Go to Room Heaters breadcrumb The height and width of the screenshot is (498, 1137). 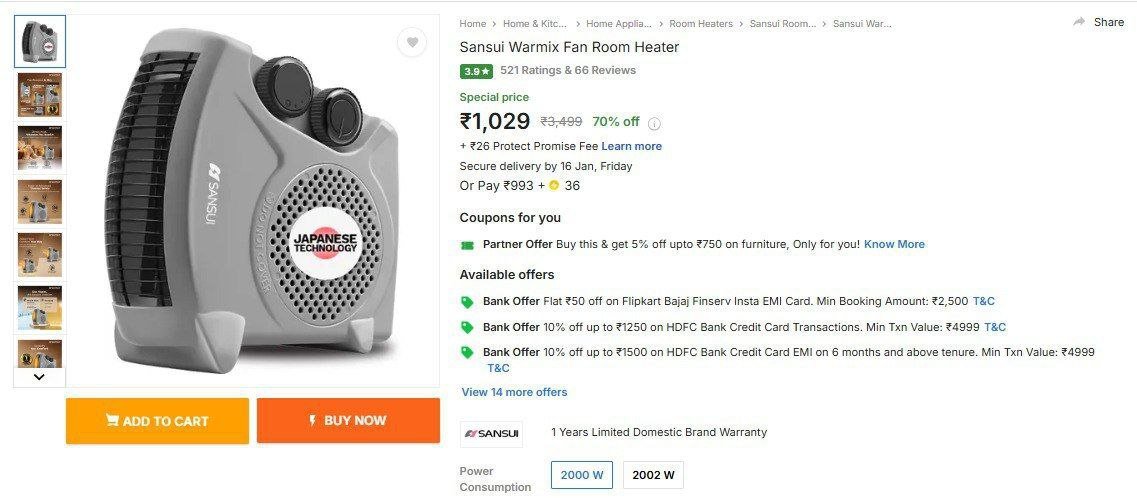(x=700, y=23)
